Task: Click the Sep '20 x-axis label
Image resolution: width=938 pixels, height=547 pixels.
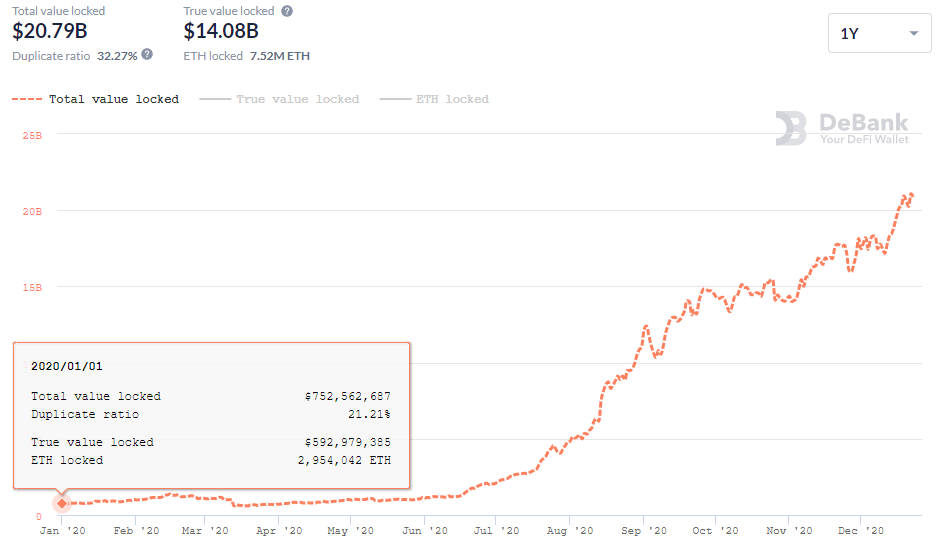Action: pos(642,531)
